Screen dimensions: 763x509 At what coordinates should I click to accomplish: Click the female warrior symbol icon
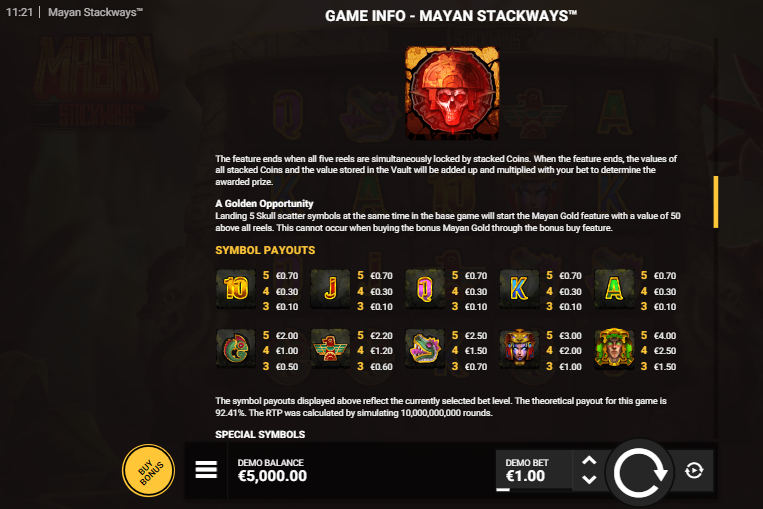coord(519,348)
